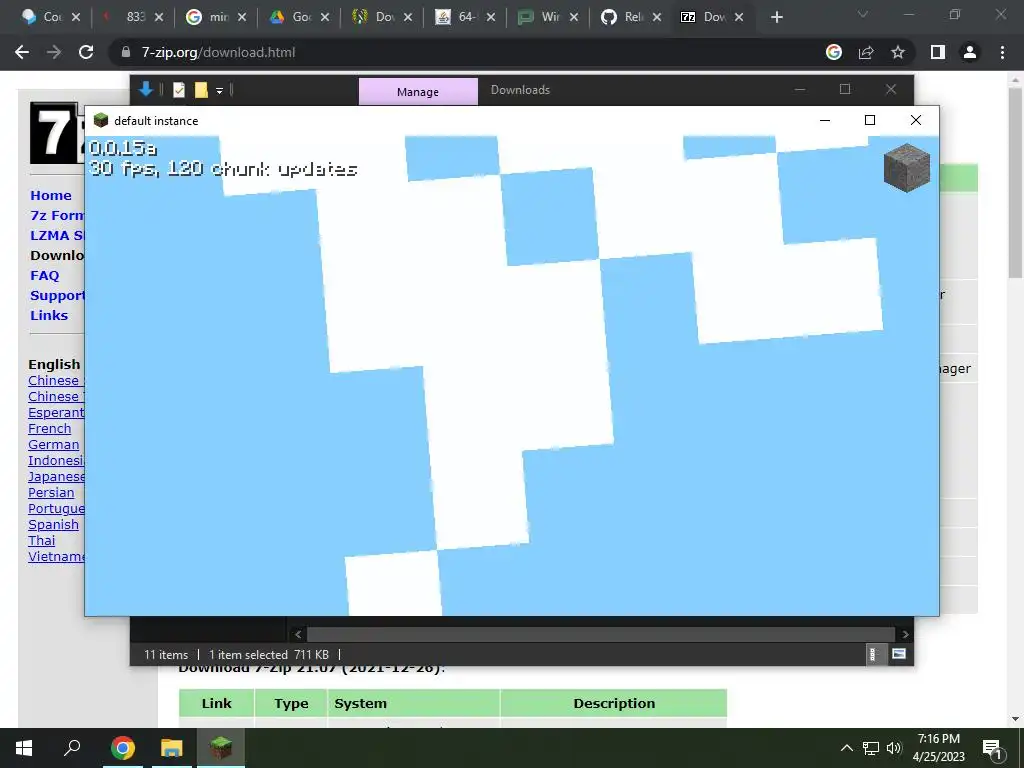This screenshot has height=768, width=1024.
Task: Close the active 7-Zip Download tab
Action: point(739,17)
